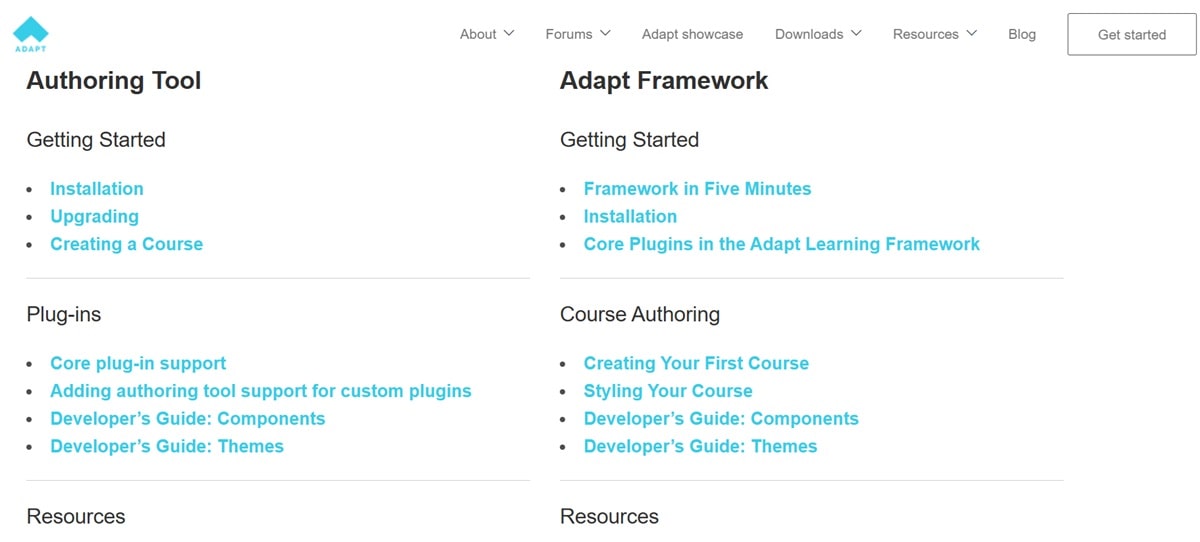Open Adapt Framework Installation link
This screenshot has width=1200, height=542.
[x=630, y=216]
